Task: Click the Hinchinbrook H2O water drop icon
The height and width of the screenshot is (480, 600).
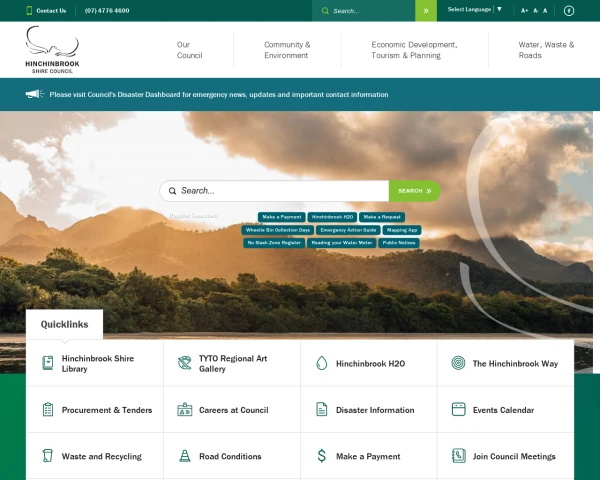Action: 321,363
